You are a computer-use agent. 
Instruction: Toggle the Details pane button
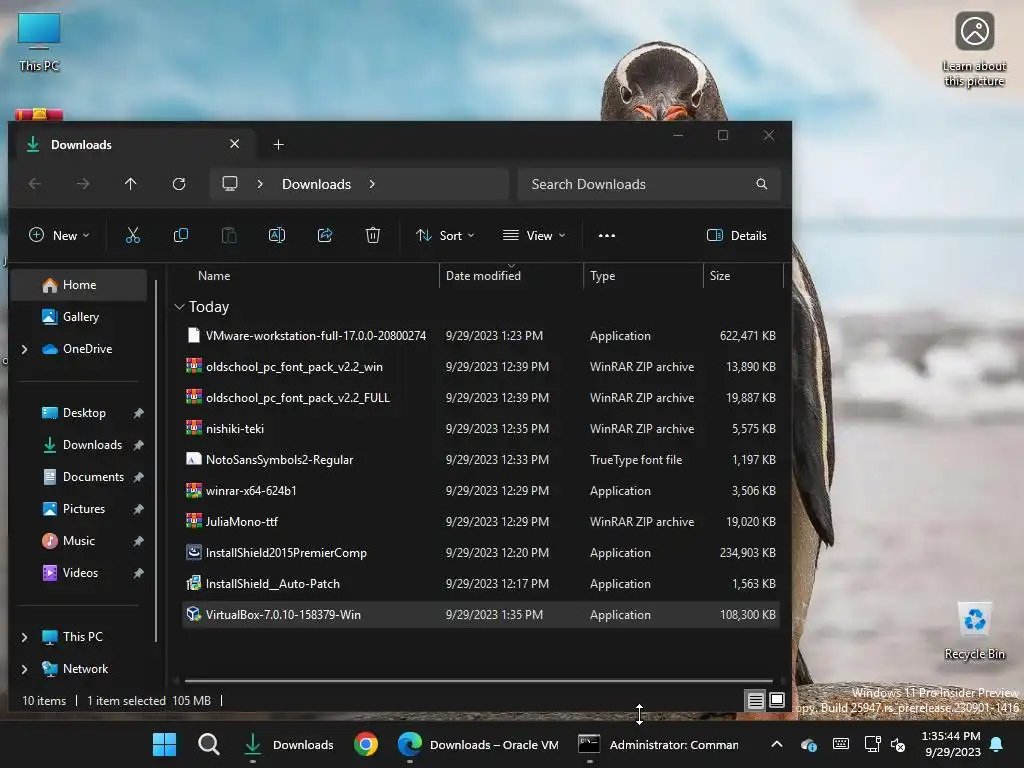737,235
